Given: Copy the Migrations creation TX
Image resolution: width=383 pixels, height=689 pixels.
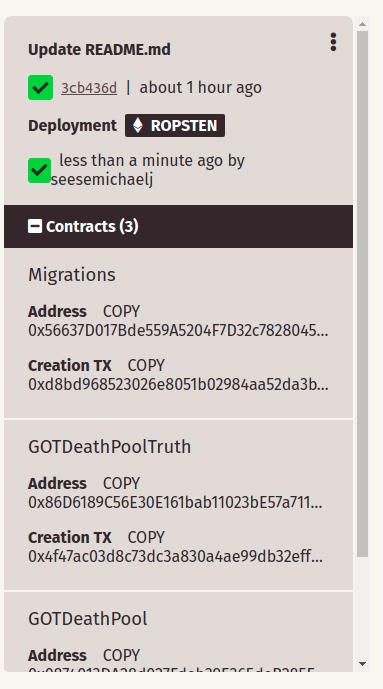Looking at the screenshot, I should tap(146, 366).
